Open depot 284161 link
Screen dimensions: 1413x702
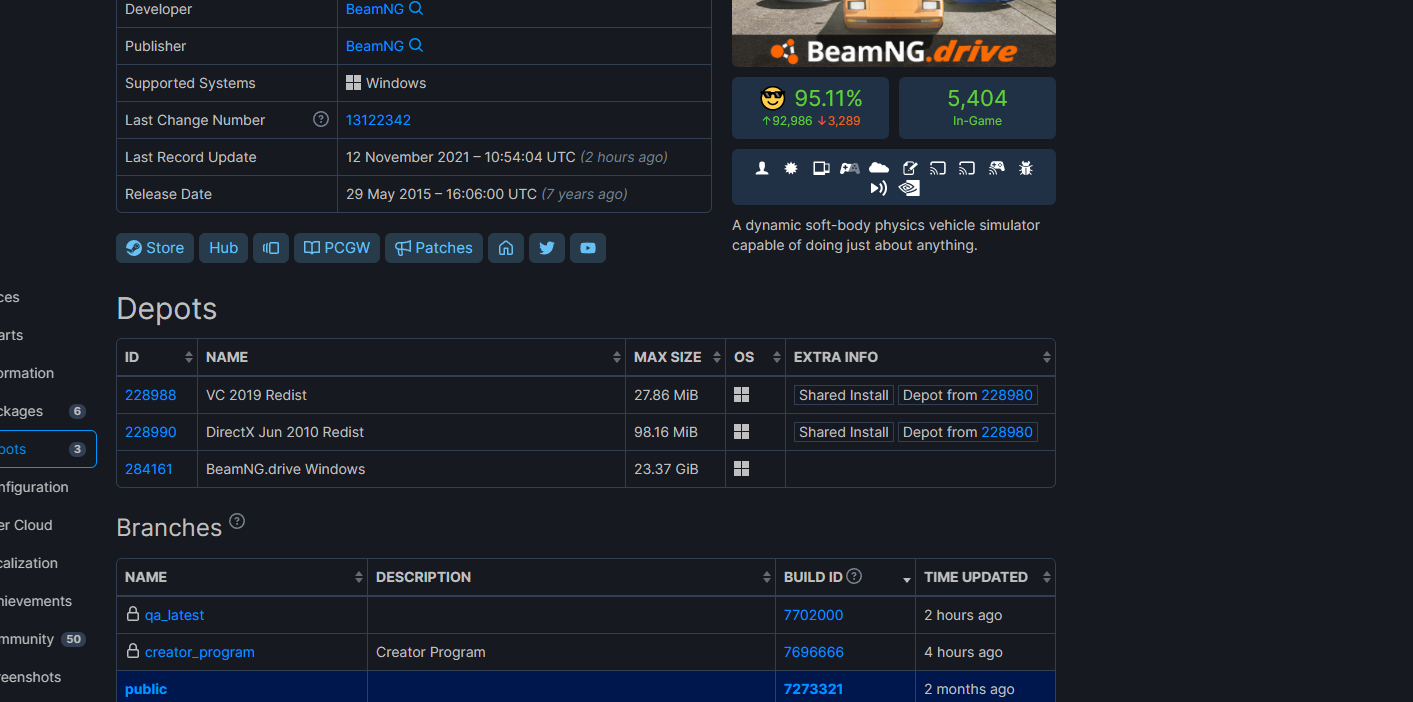(148, 469)
